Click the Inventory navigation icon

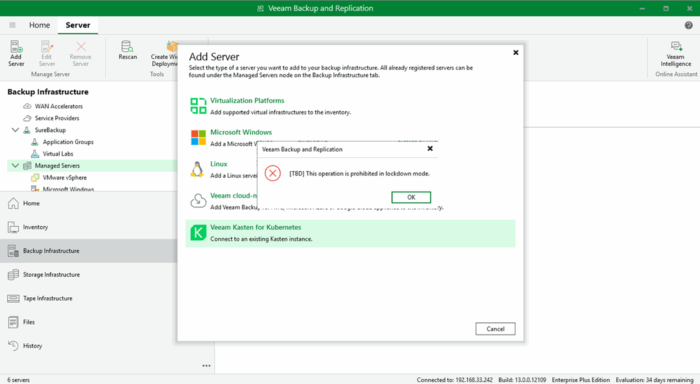click(x=13, y=227)
